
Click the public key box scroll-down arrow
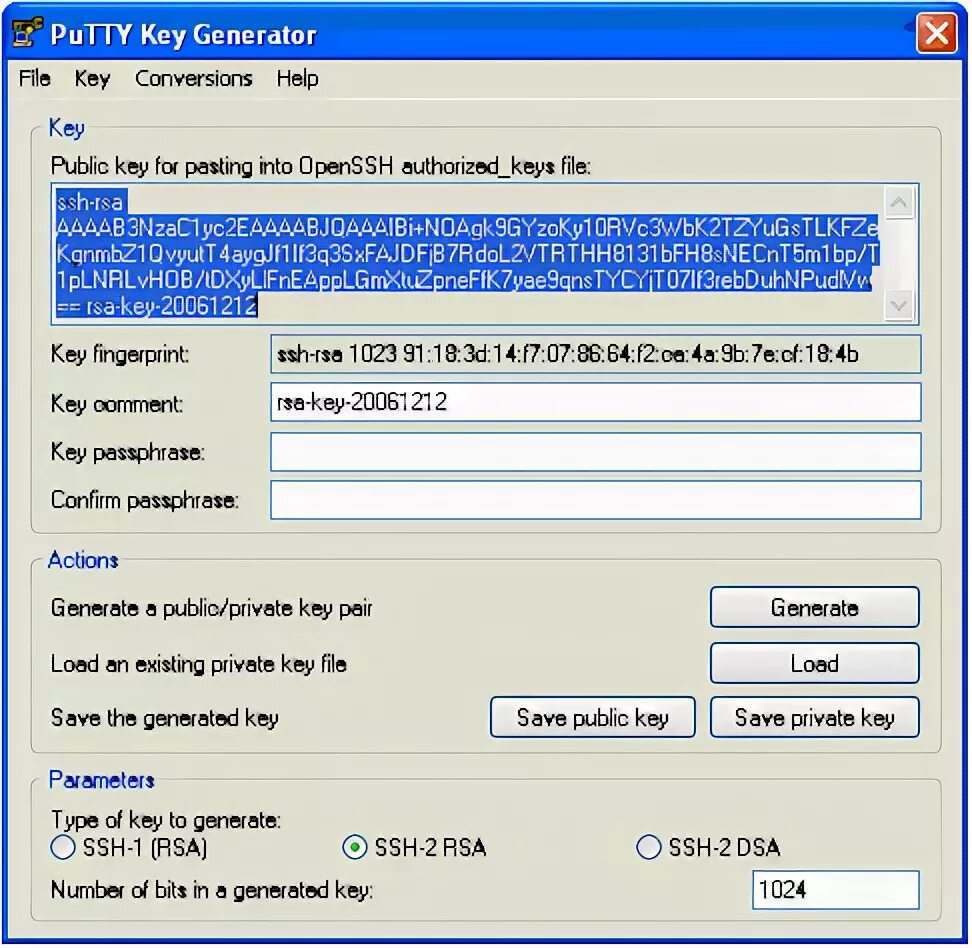[x=899, y=306]
